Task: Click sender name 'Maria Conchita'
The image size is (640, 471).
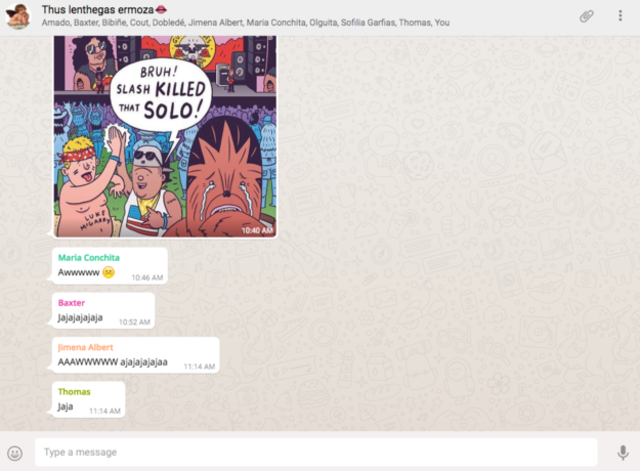Action: coord(89,258)
